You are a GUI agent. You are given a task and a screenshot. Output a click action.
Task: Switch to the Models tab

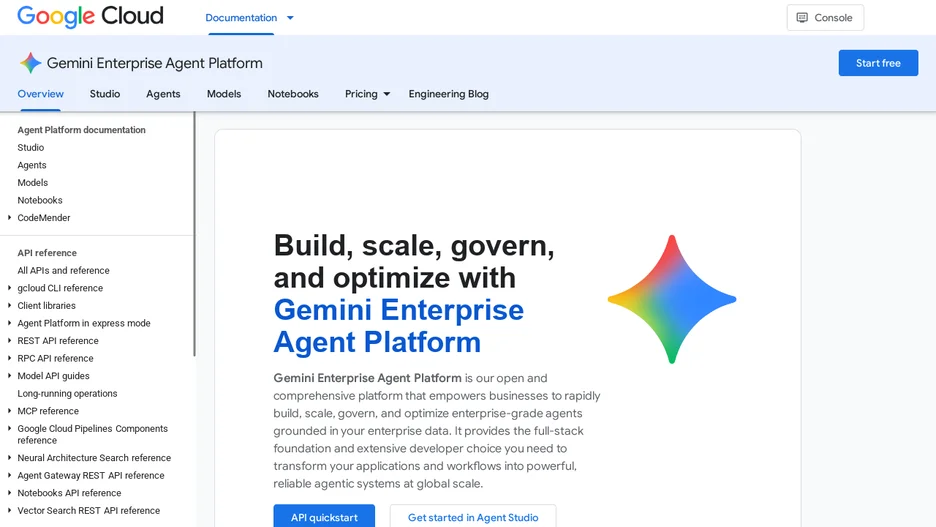(224, 94)
